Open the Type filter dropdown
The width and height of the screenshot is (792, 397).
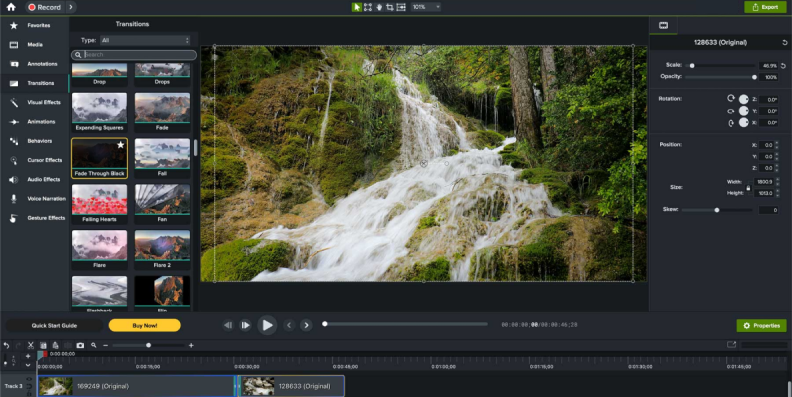[145, 40]
